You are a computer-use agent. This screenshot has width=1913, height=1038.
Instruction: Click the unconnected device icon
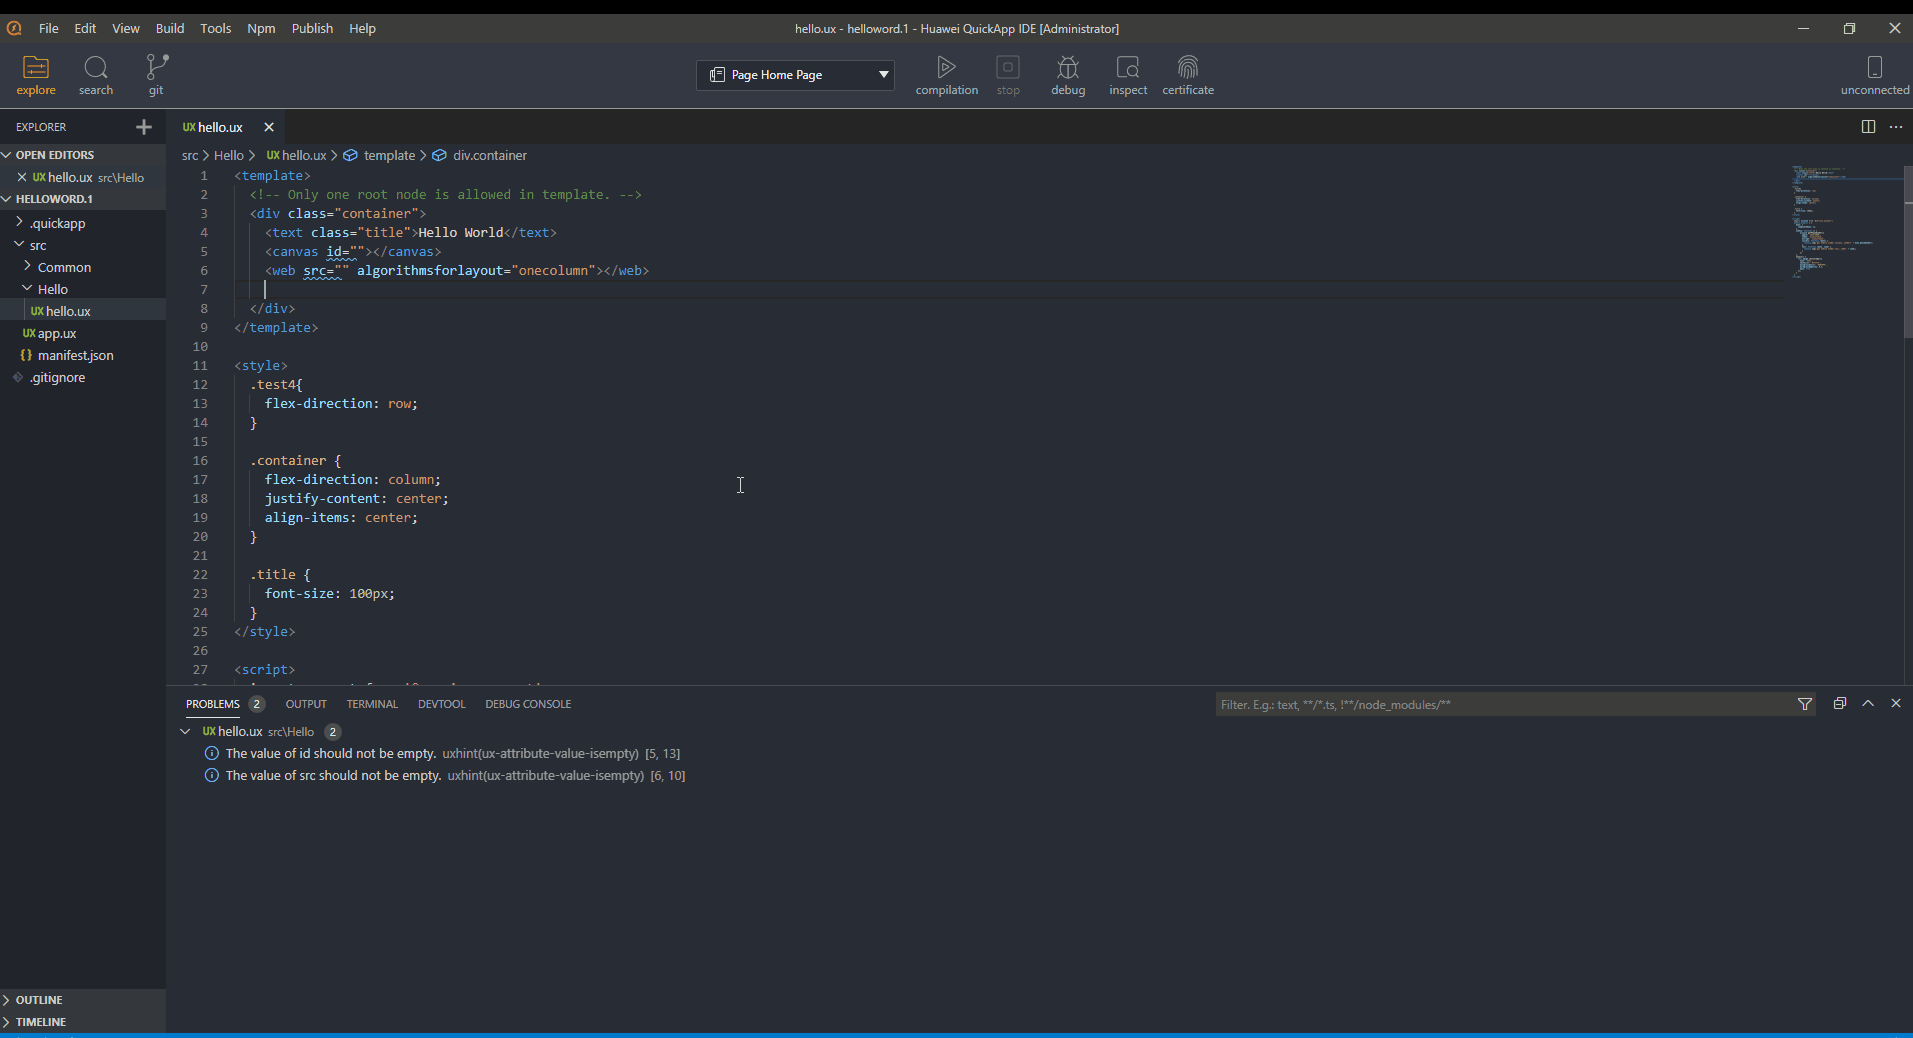pos(1875,67)
